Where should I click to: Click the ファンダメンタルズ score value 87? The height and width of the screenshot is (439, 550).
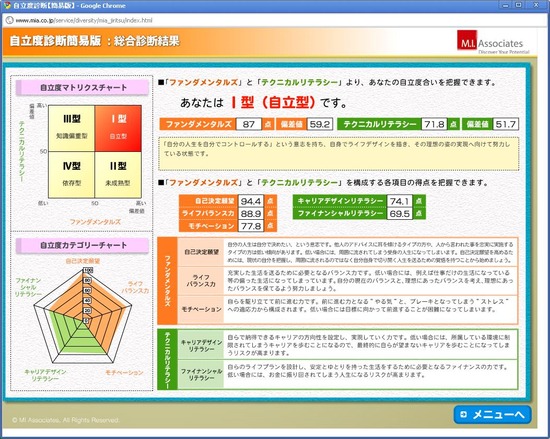[249, 124]
